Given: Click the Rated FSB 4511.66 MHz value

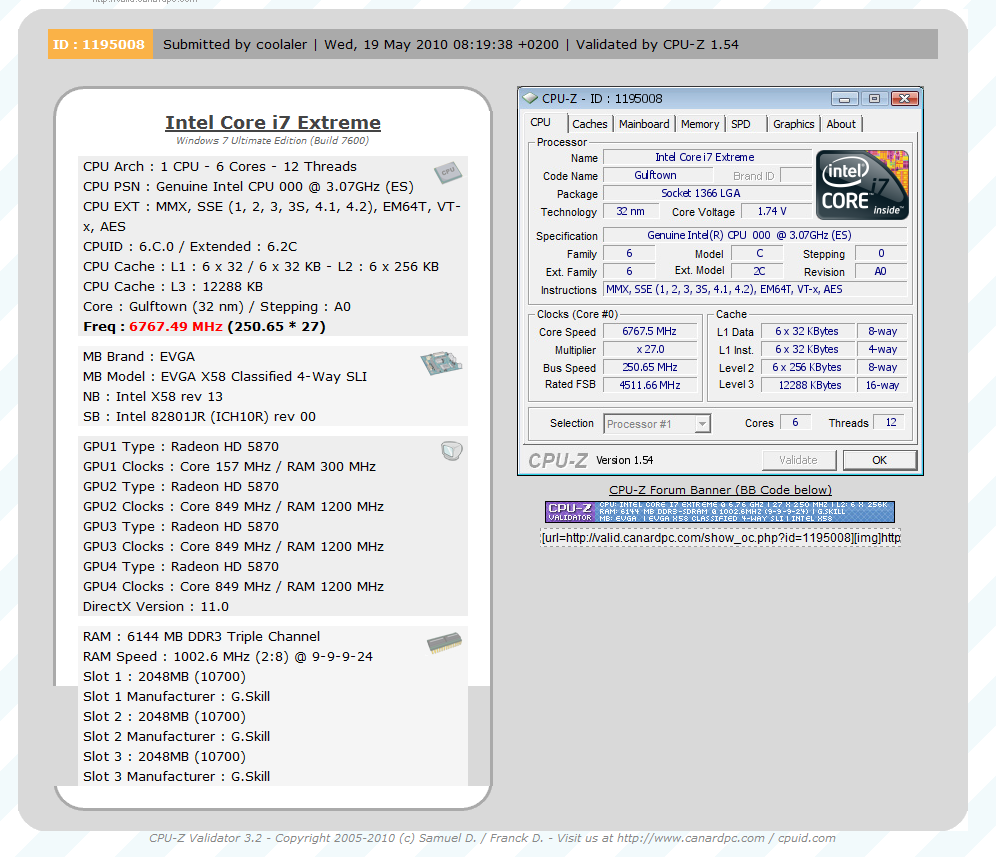Looking at the screenshot, I should (649, 385).
